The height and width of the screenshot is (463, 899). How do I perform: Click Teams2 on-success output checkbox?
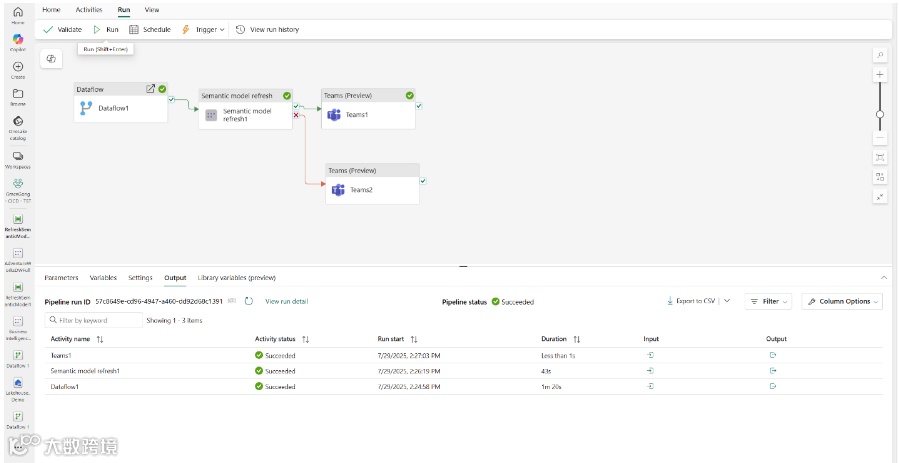pyautogui.click(x=423, y=181)
